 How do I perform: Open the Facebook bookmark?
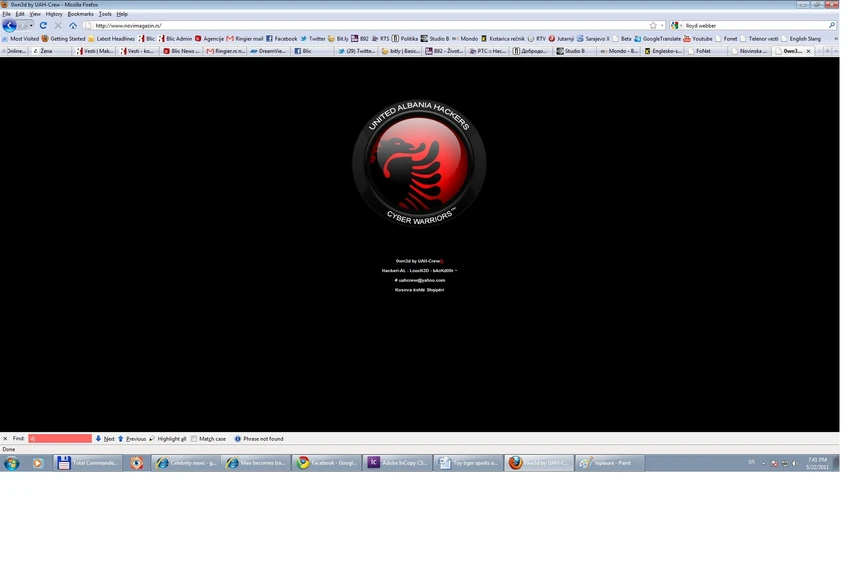281,38
